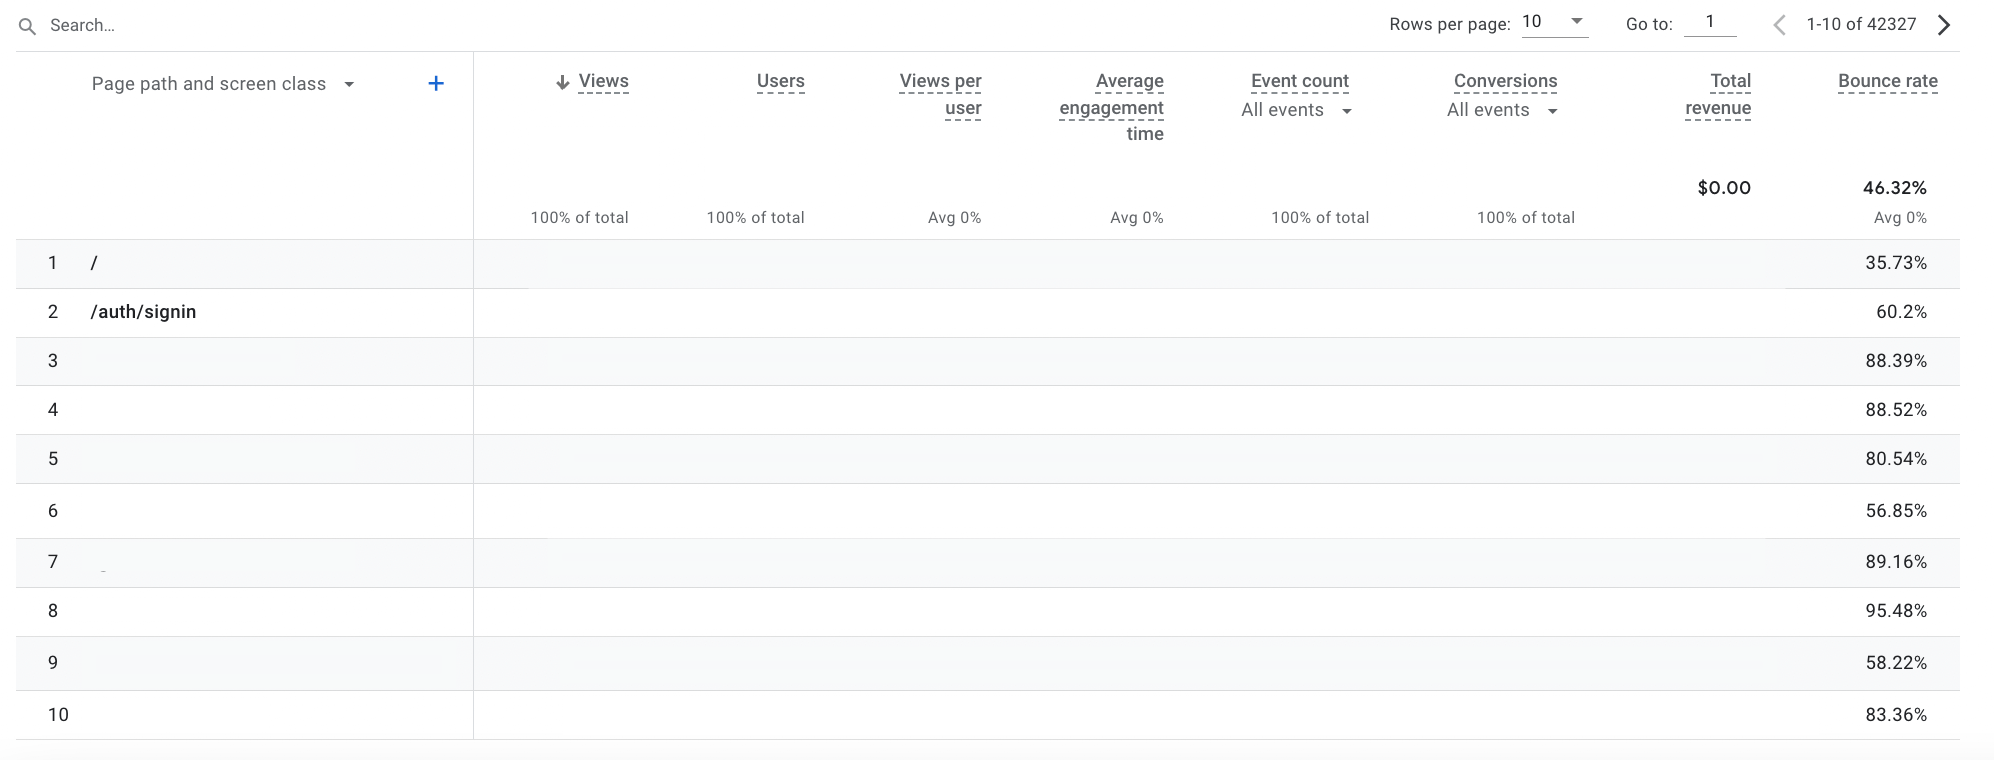Image resolution: width=1994 pixels, height=760 pixels.
Task: Sort by Average engagement time column
Action: pos(1112,107)
